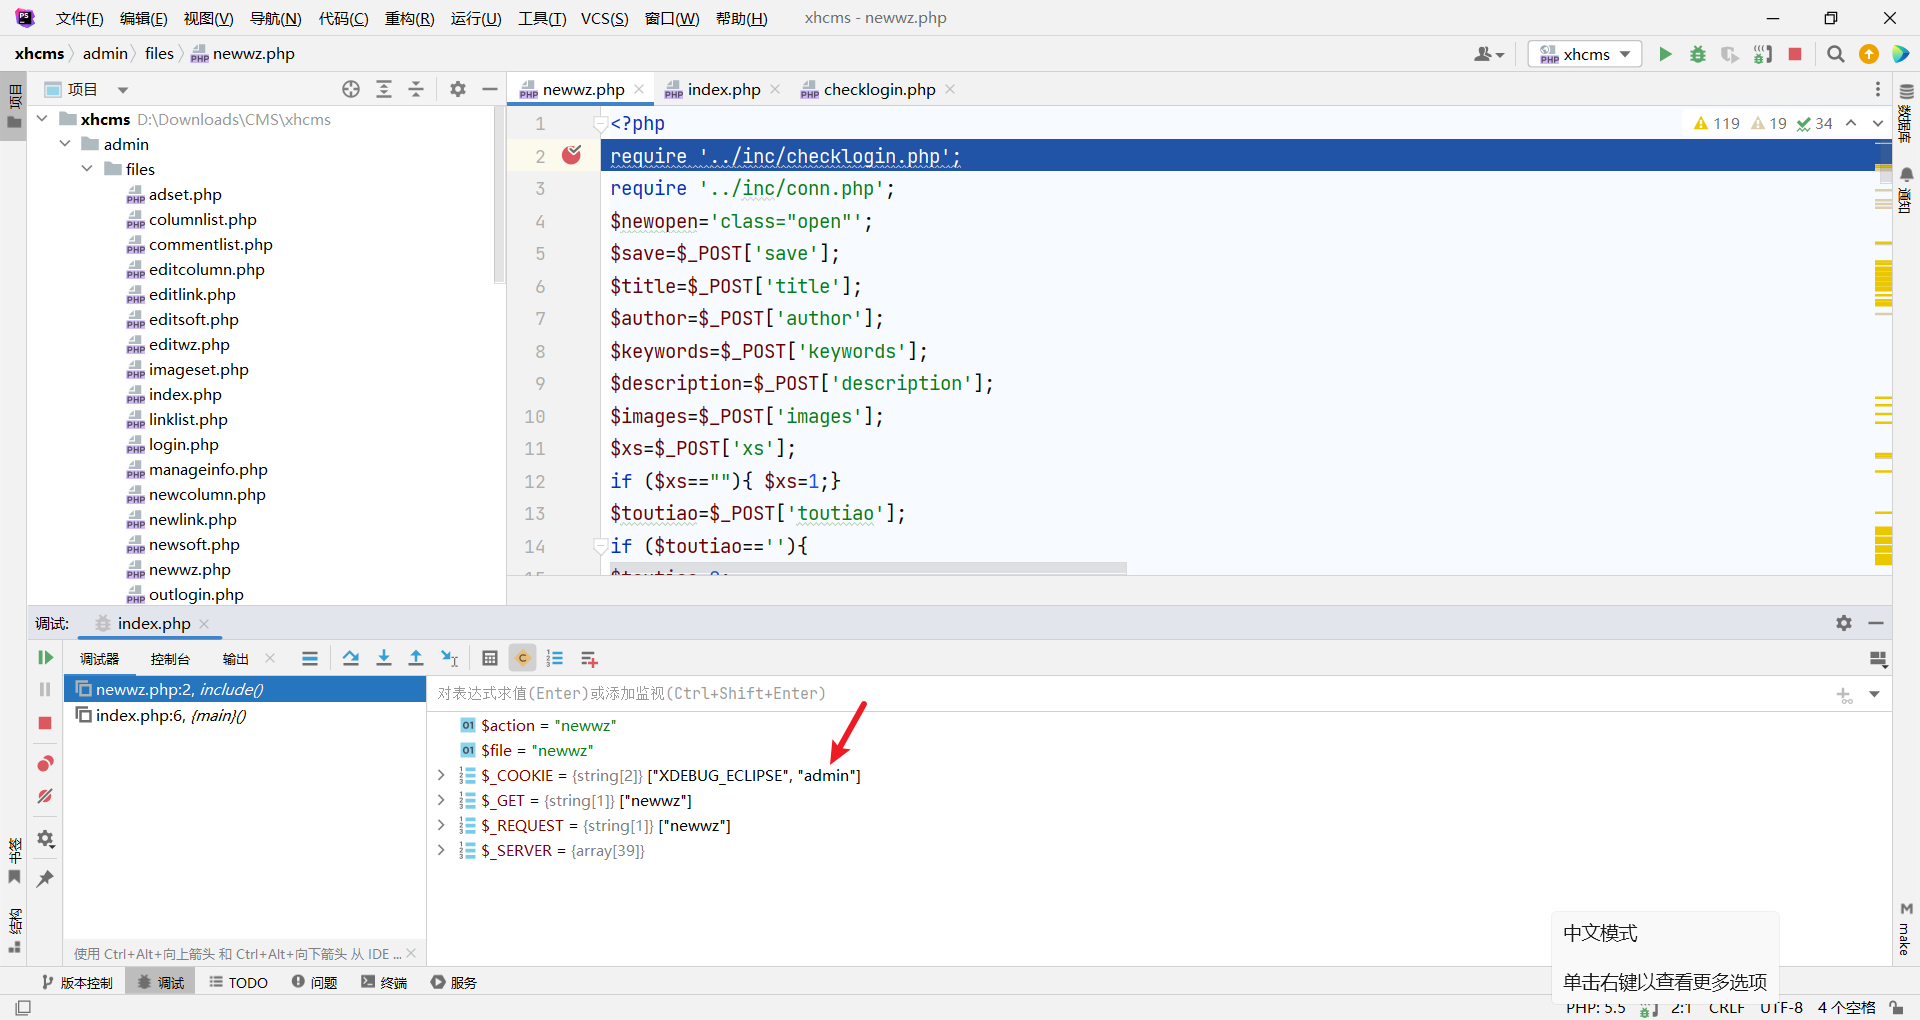Click the 119 warnings inspection indicator
The height and width of the screenshot is (1020, 1920).
[x=1717, y=123]
